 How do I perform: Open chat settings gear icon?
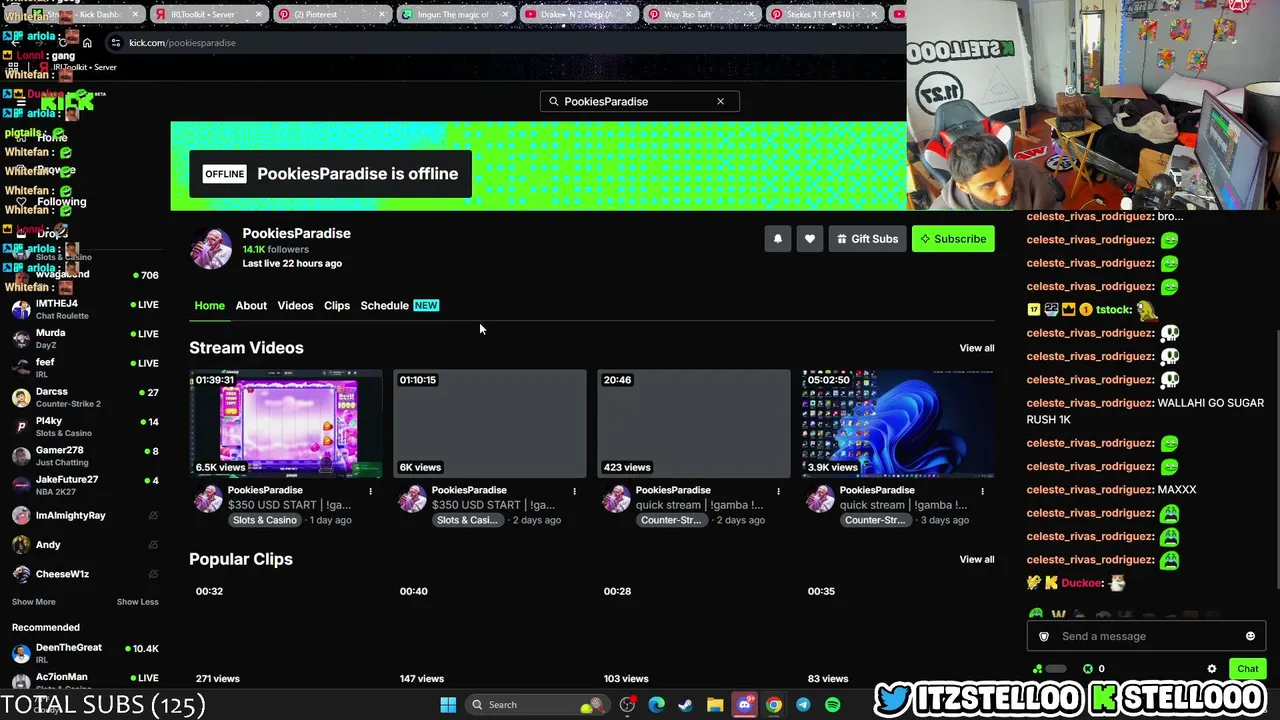coord(1212,669)
